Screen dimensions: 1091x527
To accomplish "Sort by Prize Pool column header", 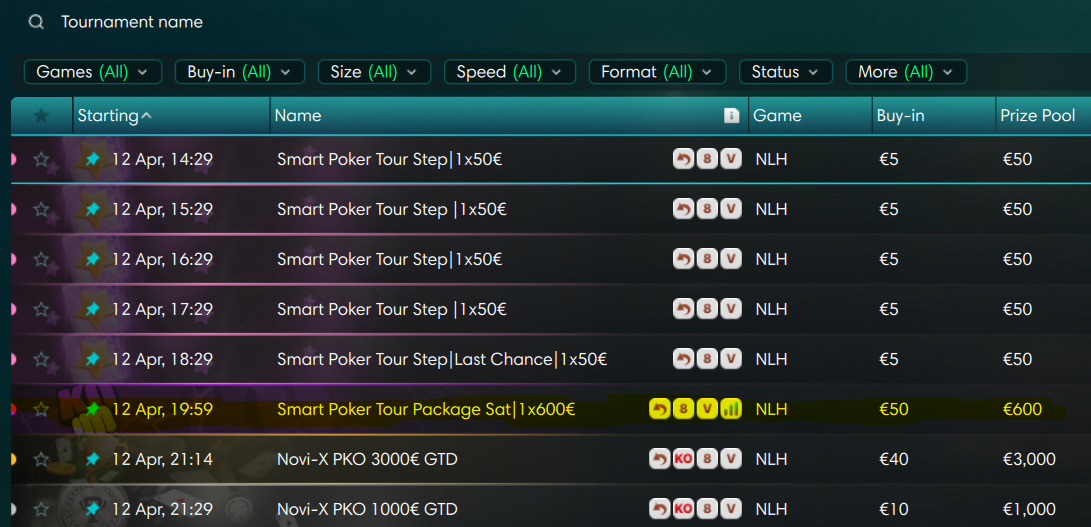I will tap(1037, 116).
